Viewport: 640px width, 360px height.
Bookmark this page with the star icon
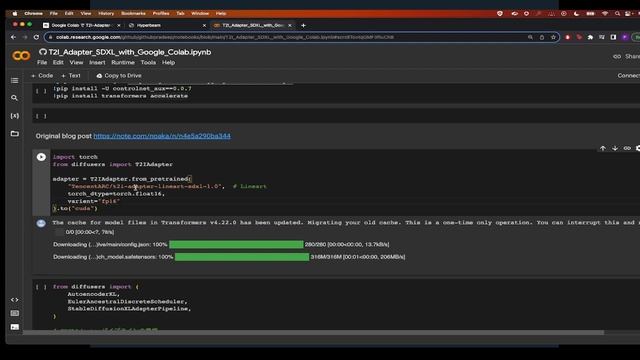coord(553,37)
